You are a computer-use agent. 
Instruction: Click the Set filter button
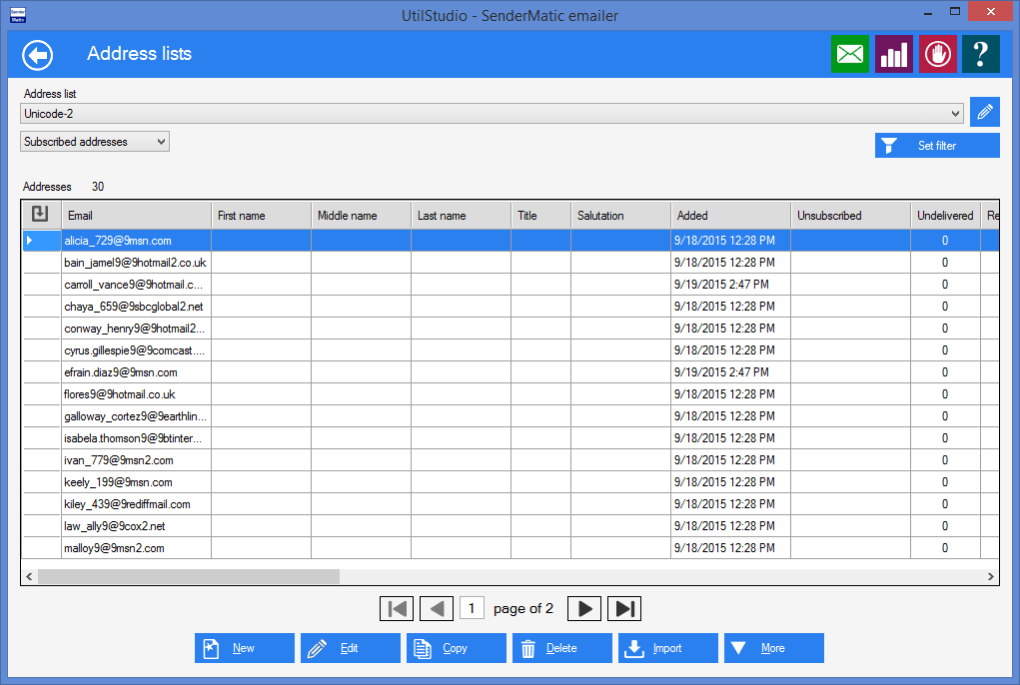[x=936, y=146]
